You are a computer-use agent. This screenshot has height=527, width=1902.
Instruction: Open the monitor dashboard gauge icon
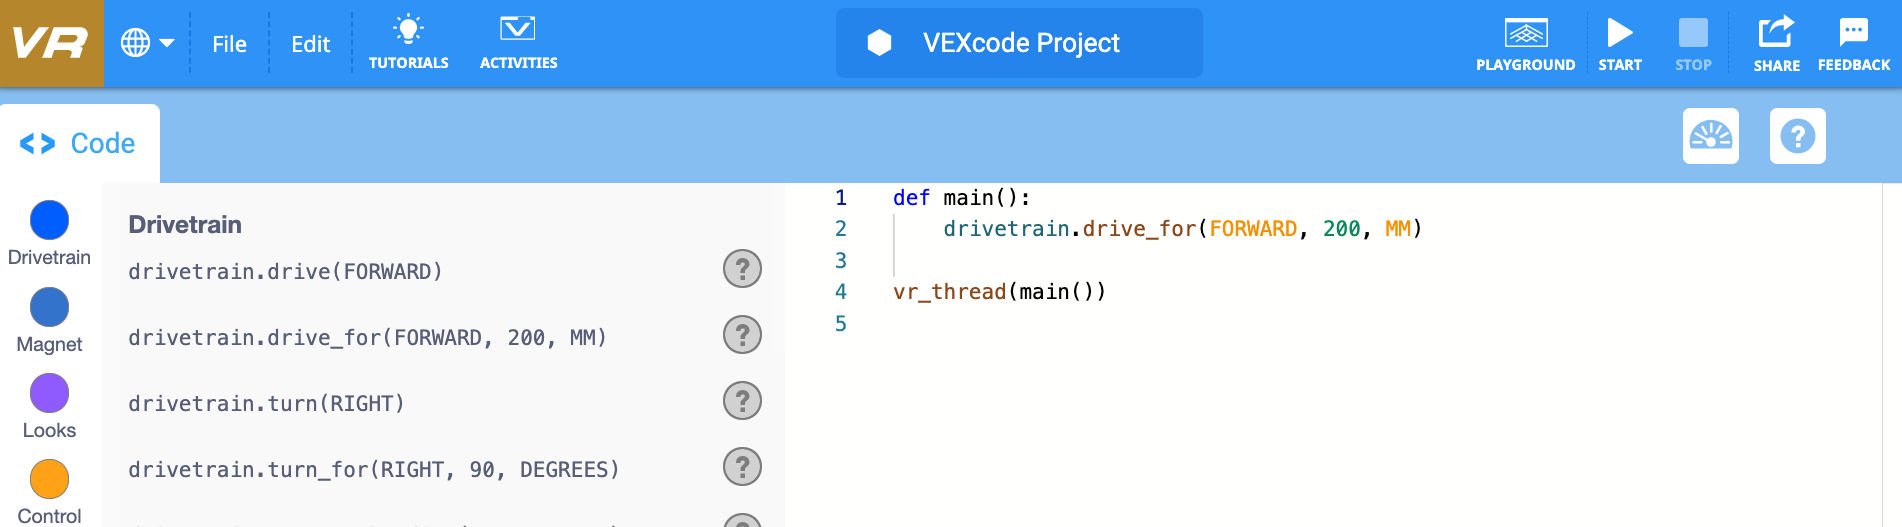(x=1710, y=136)
